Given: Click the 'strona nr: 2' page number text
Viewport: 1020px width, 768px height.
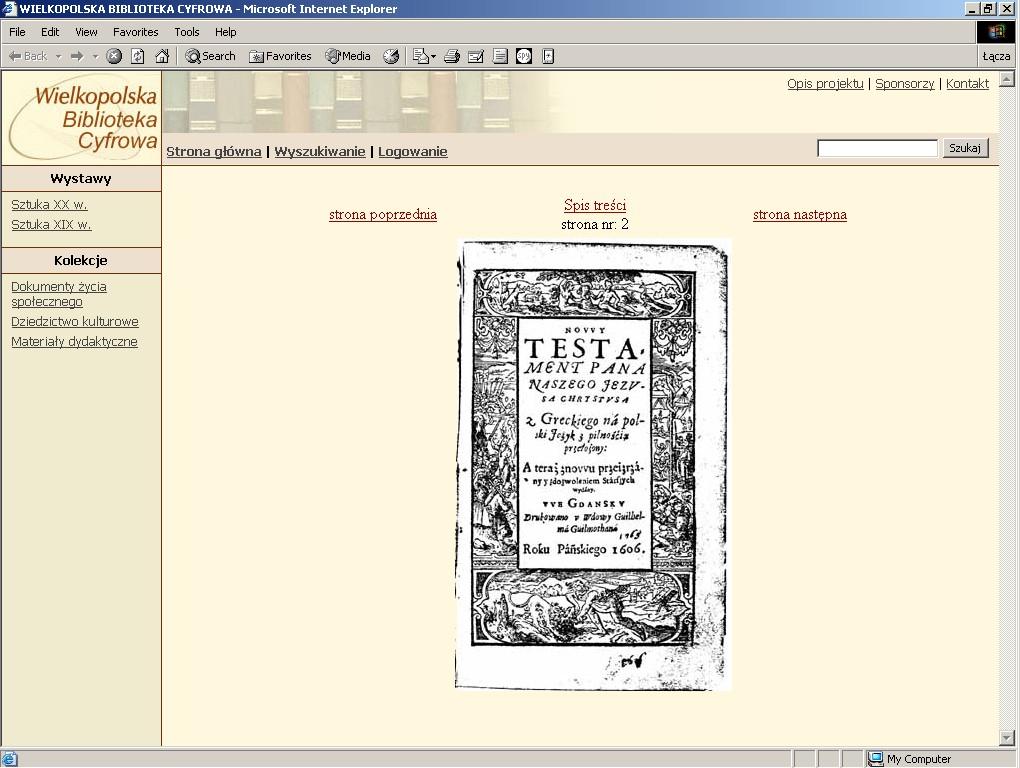Looking at the screenshot, I should click(x=595, y=225).
